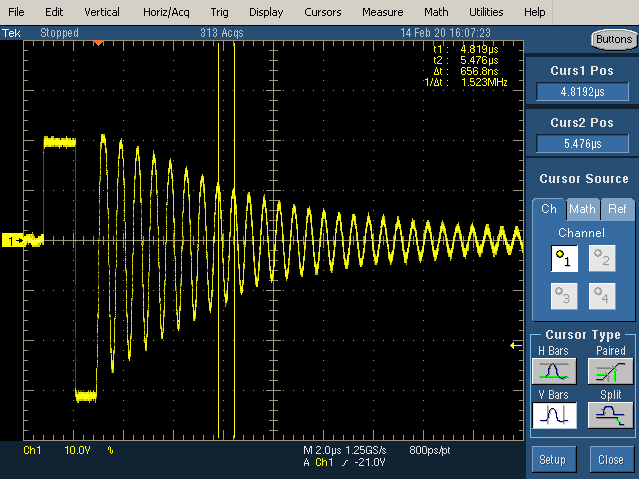This screenshot has width=640, height=480.
Task: Switch to the Ch cursor source tab
Action: pyautogui.click(x=549, y=209)
